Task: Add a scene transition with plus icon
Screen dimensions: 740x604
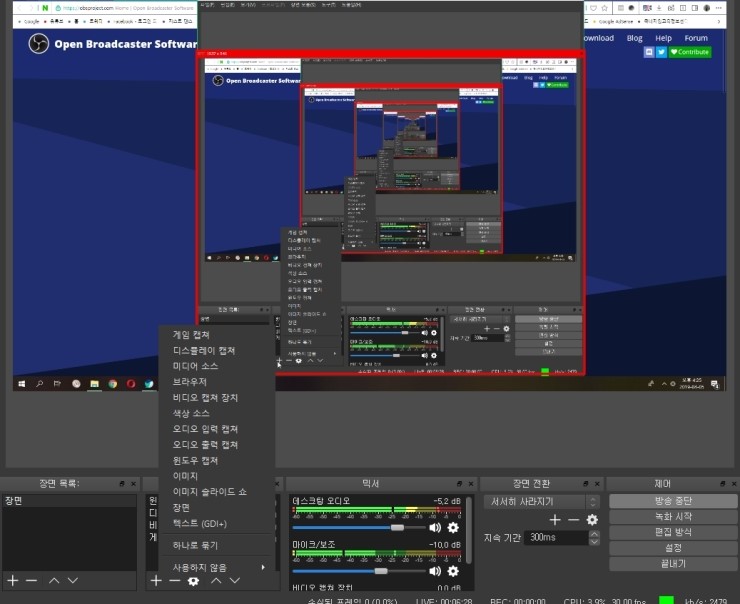Action: click(555, 520)
